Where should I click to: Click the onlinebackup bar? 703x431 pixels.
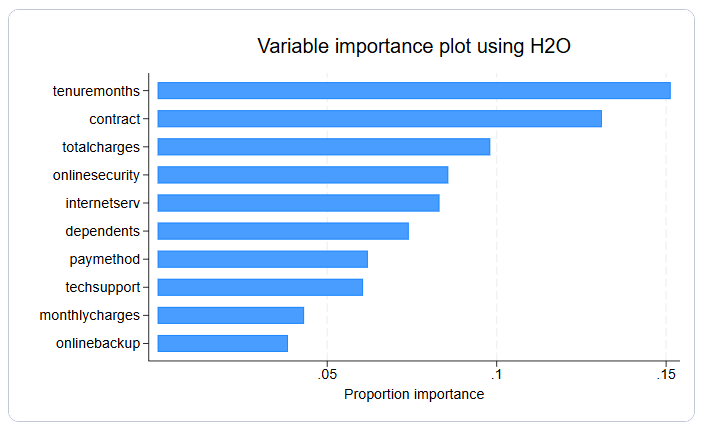(223, 343)
